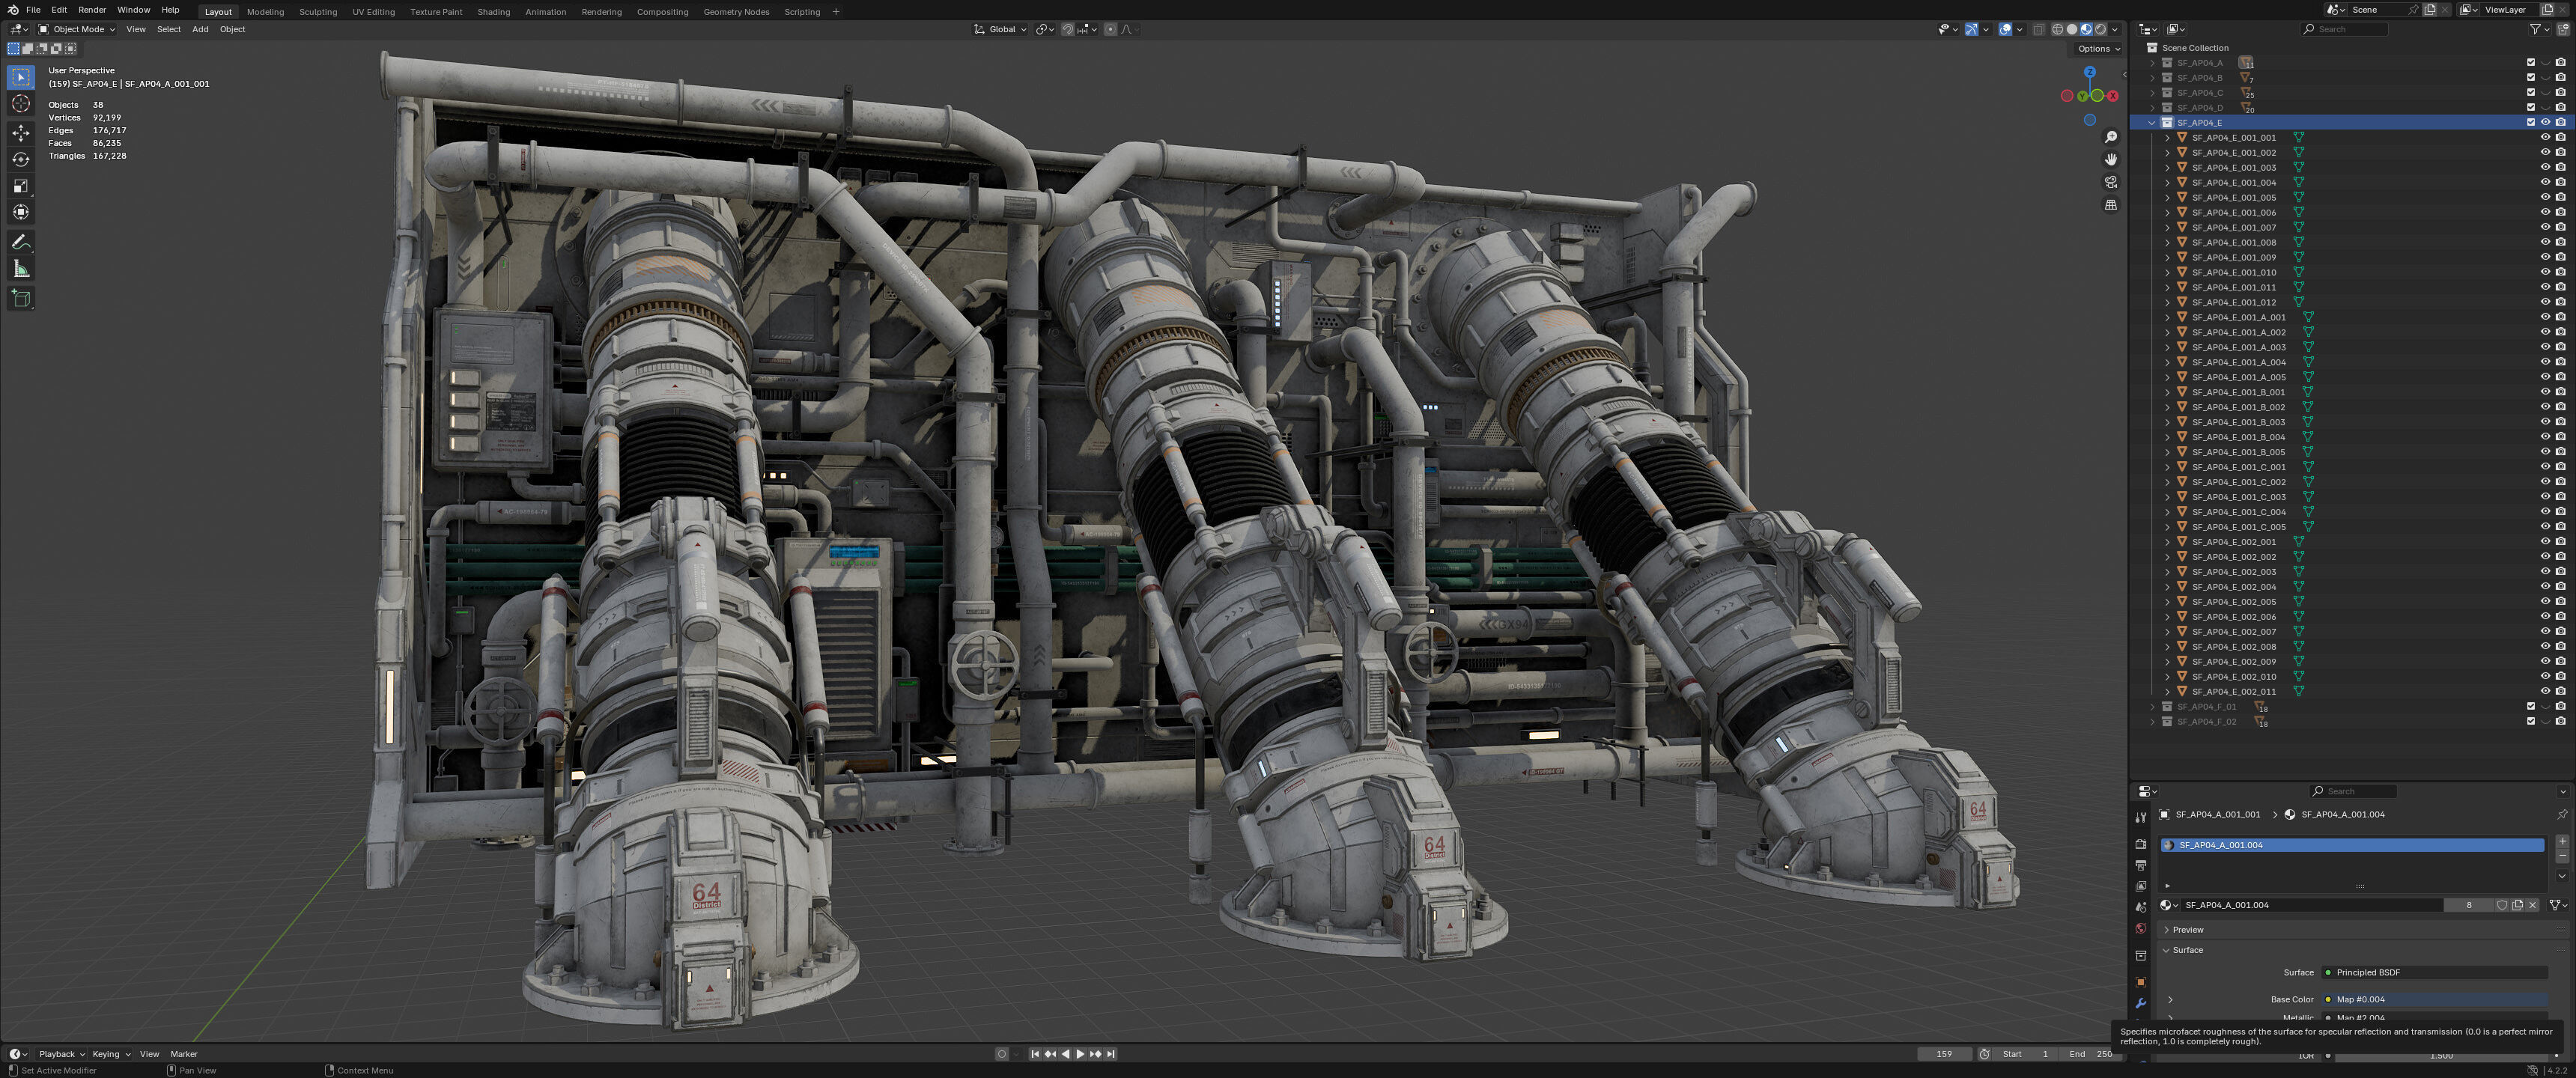Hide SF_AP04_E_001_001 with its eye icon
2576x1078 pixels.
(x=2545, y=137)
